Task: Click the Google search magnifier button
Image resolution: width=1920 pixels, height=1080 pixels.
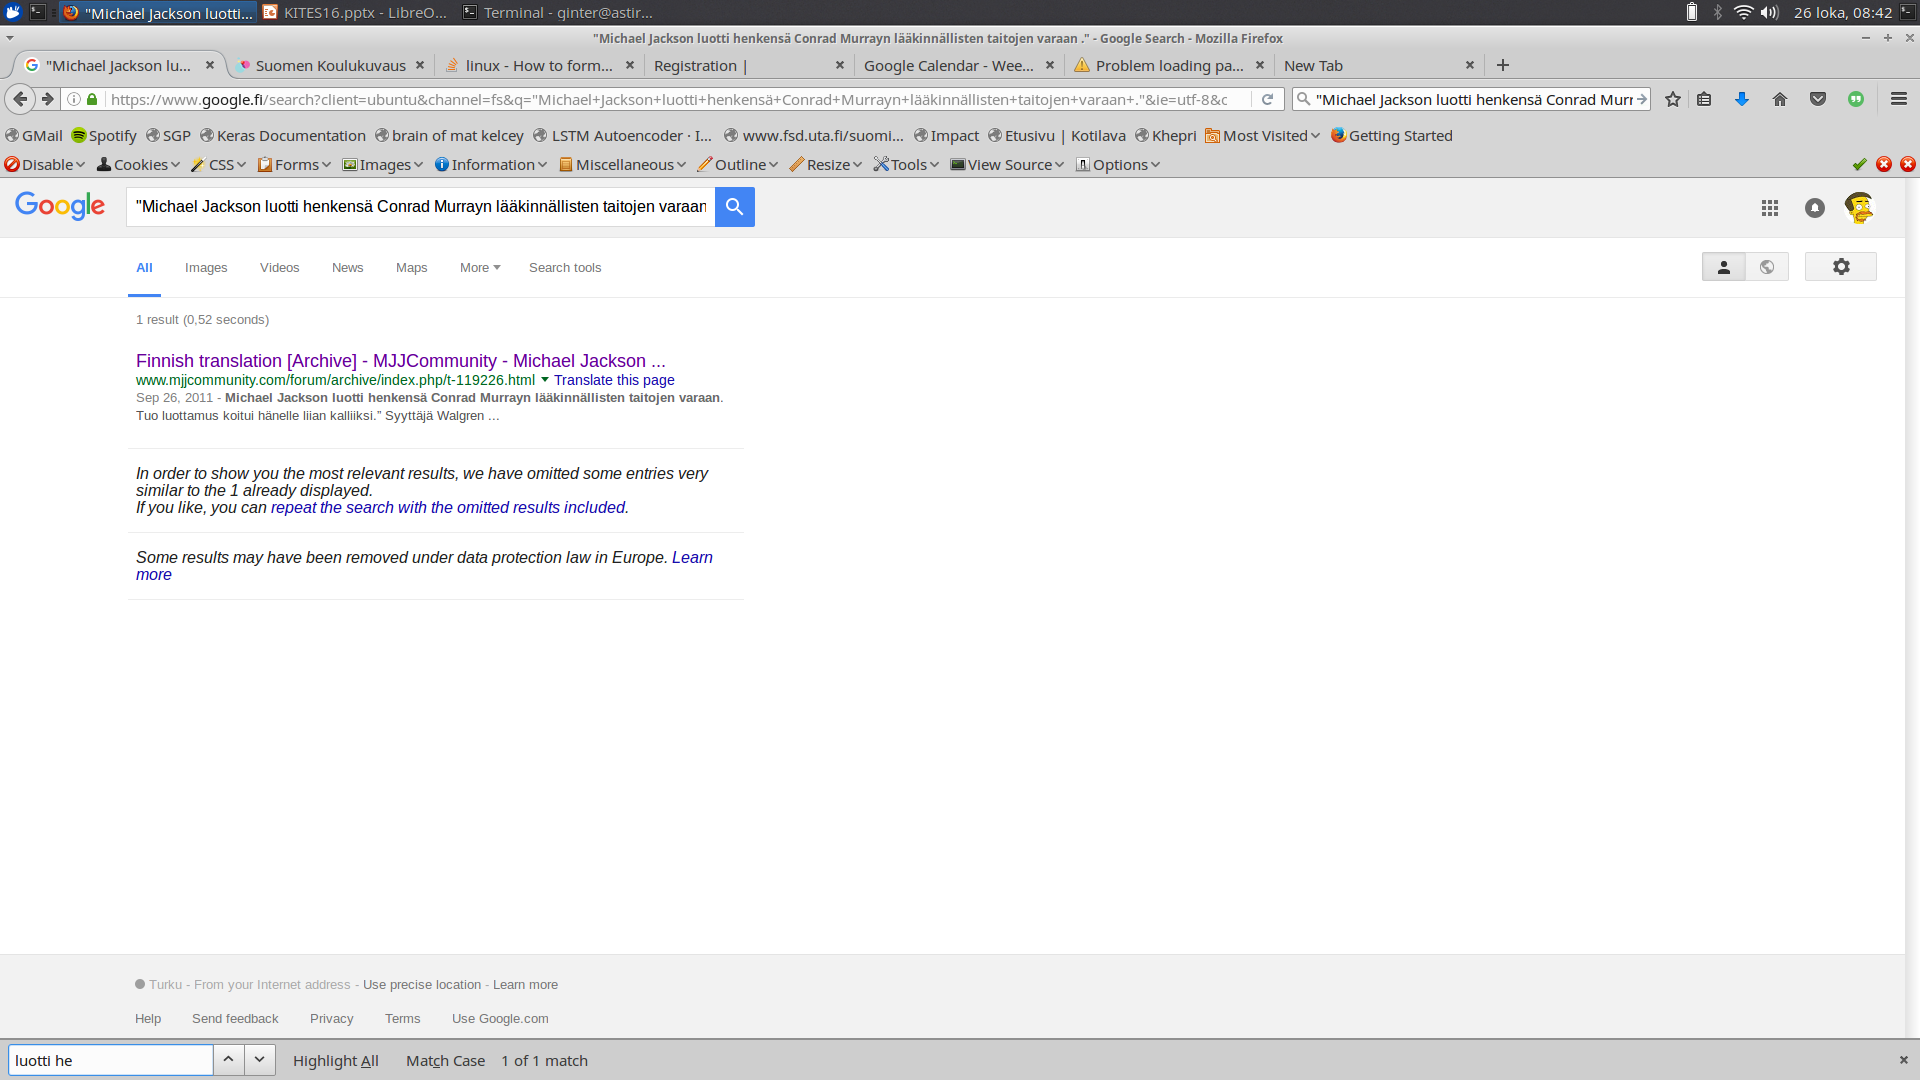Action: pos(734,207)
